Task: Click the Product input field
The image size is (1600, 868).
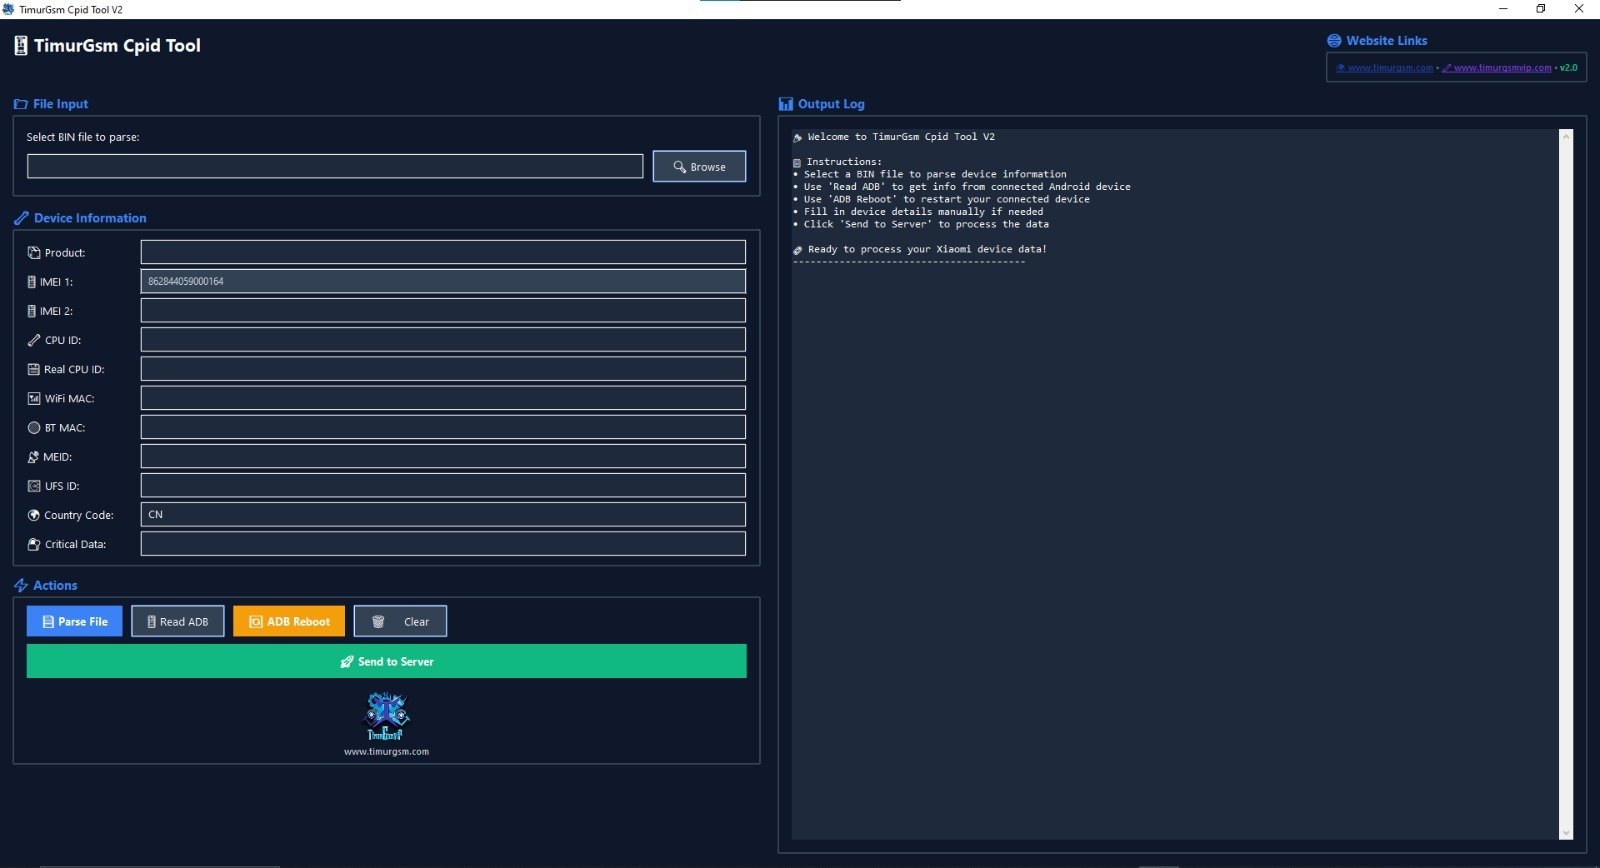Action: [x=443, y=252]
